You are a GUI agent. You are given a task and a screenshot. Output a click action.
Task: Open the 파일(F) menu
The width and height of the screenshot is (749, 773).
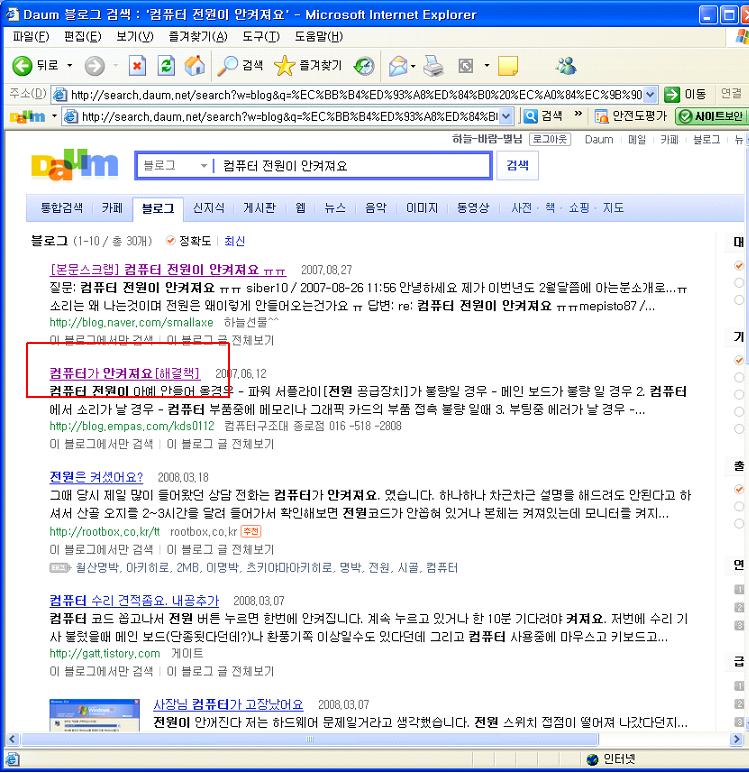(31, 36)
